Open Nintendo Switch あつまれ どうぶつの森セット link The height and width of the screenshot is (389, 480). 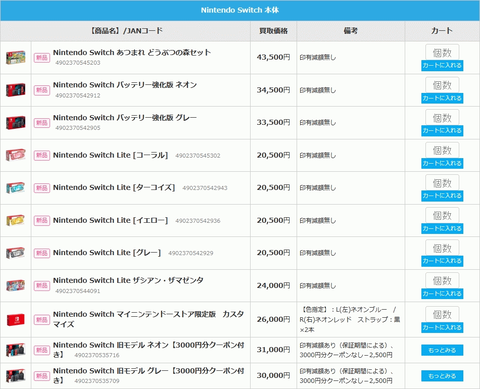tap(132, 52)
